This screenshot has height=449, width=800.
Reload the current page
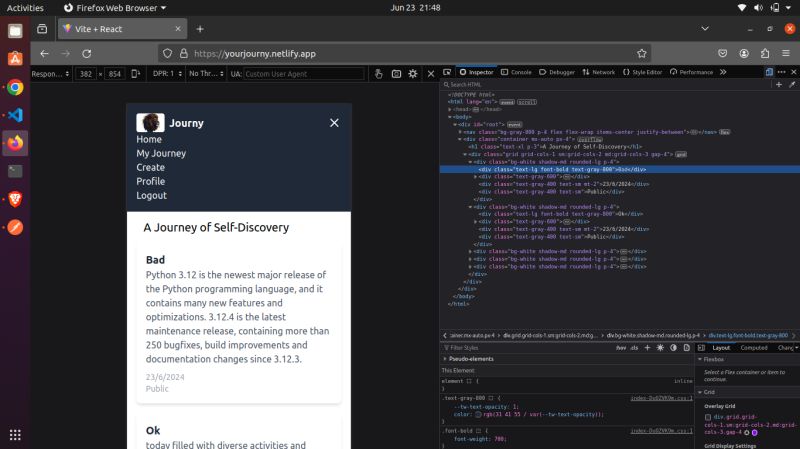point(87,53)
